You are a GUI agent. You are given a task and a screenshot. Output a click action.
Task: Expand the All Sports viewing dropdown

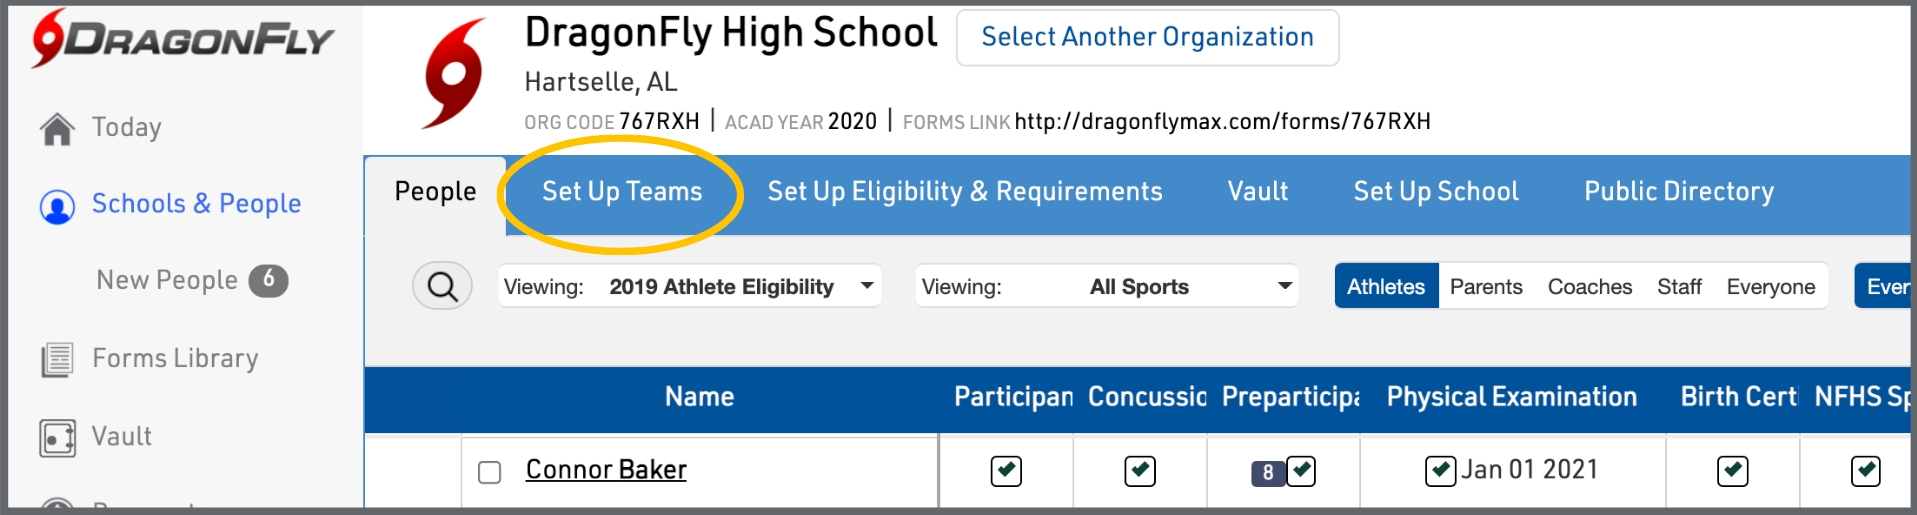[1107, 287]
